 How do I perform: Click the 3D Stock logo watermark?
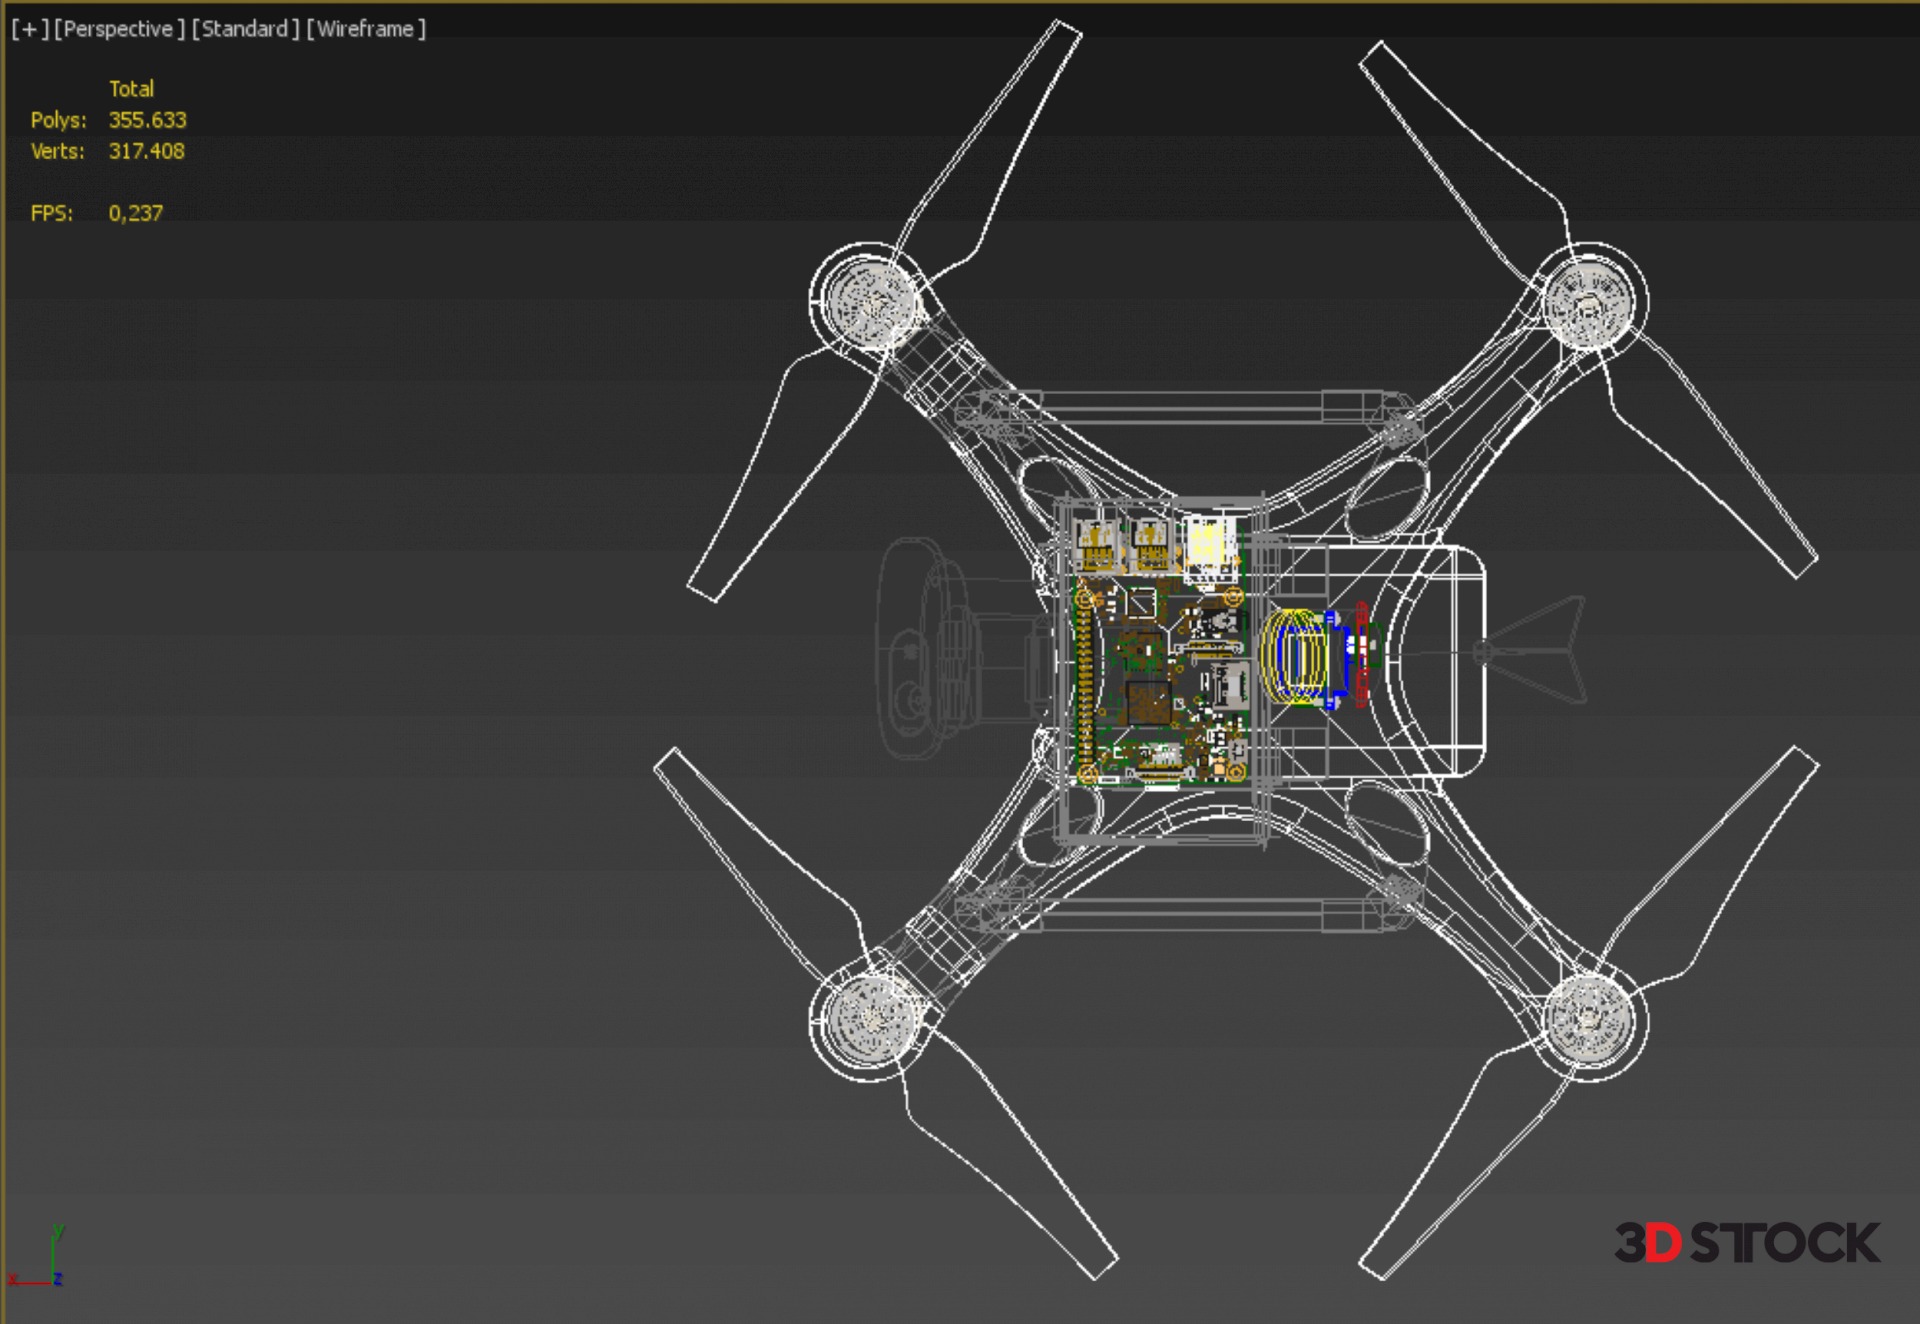coord(1746,1243)
